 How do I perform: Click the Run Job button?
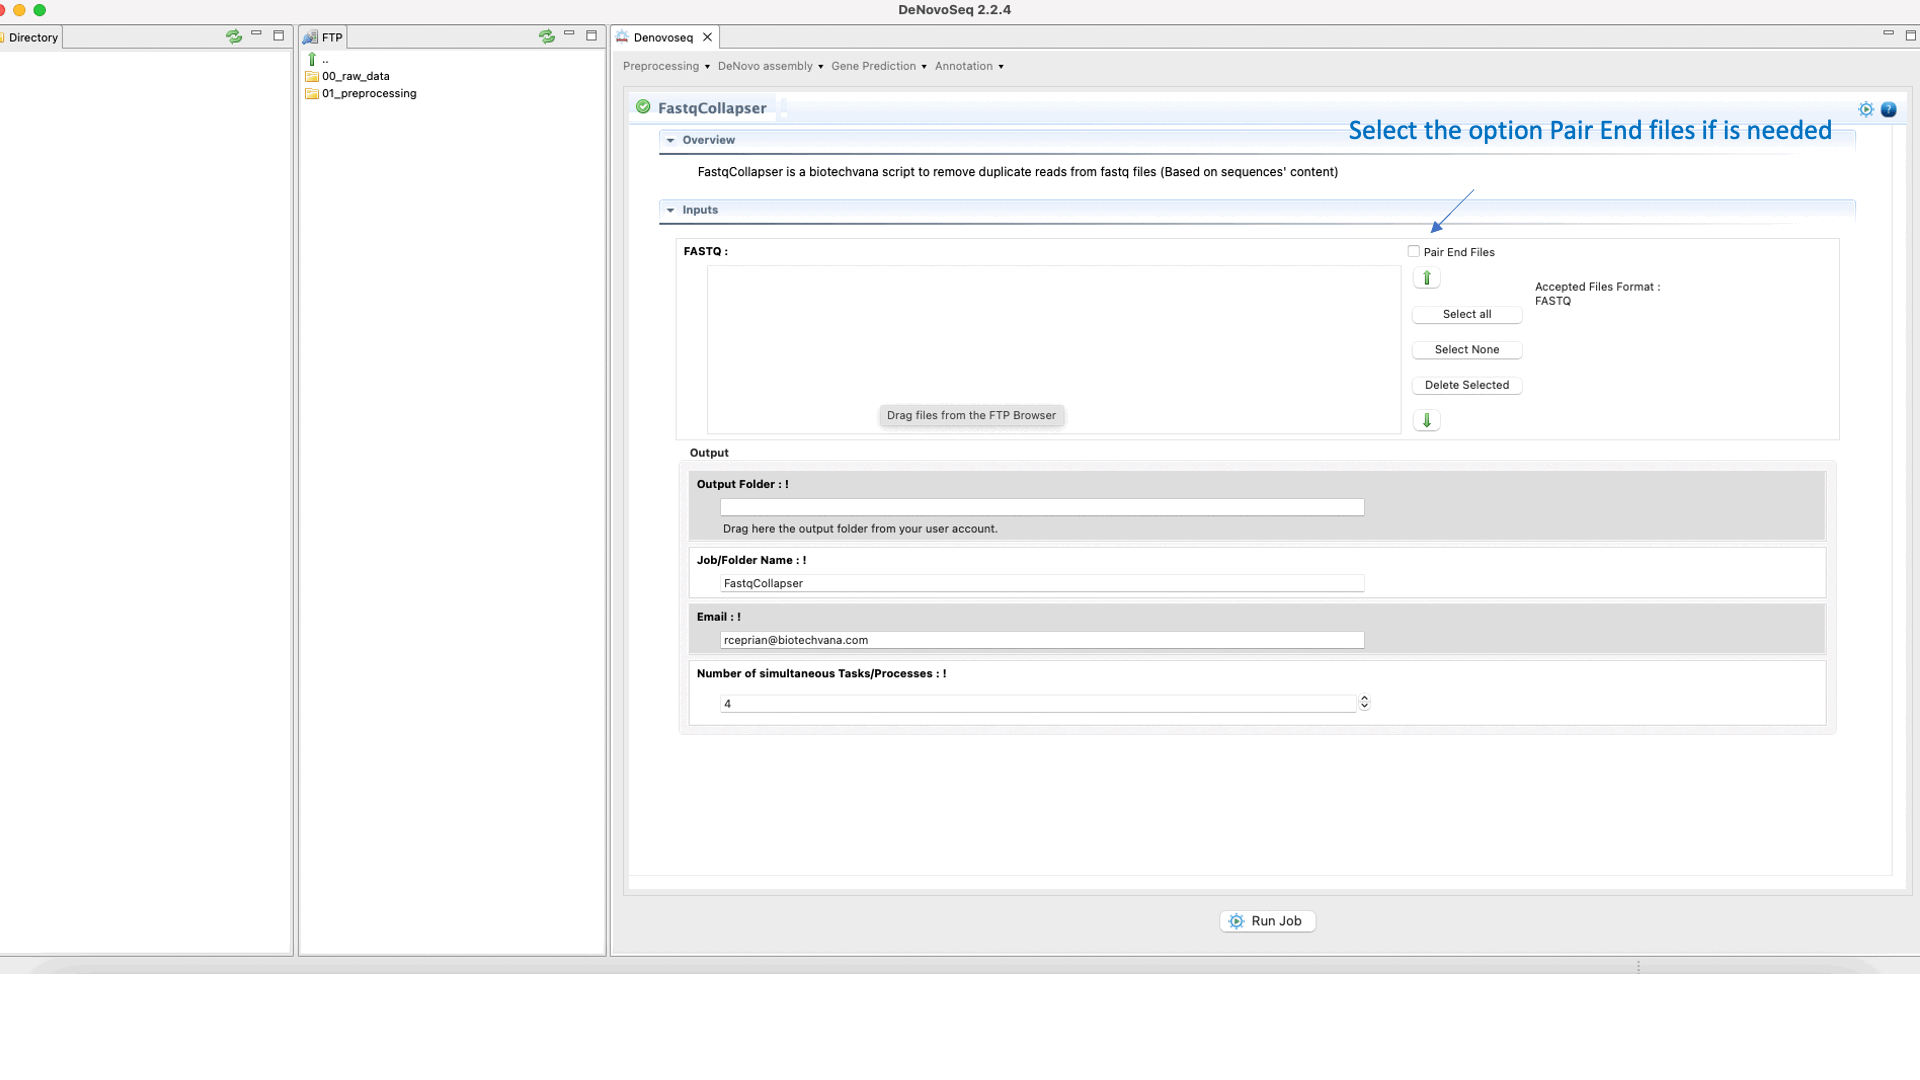pyautogui.click(x=1266, y=921)
